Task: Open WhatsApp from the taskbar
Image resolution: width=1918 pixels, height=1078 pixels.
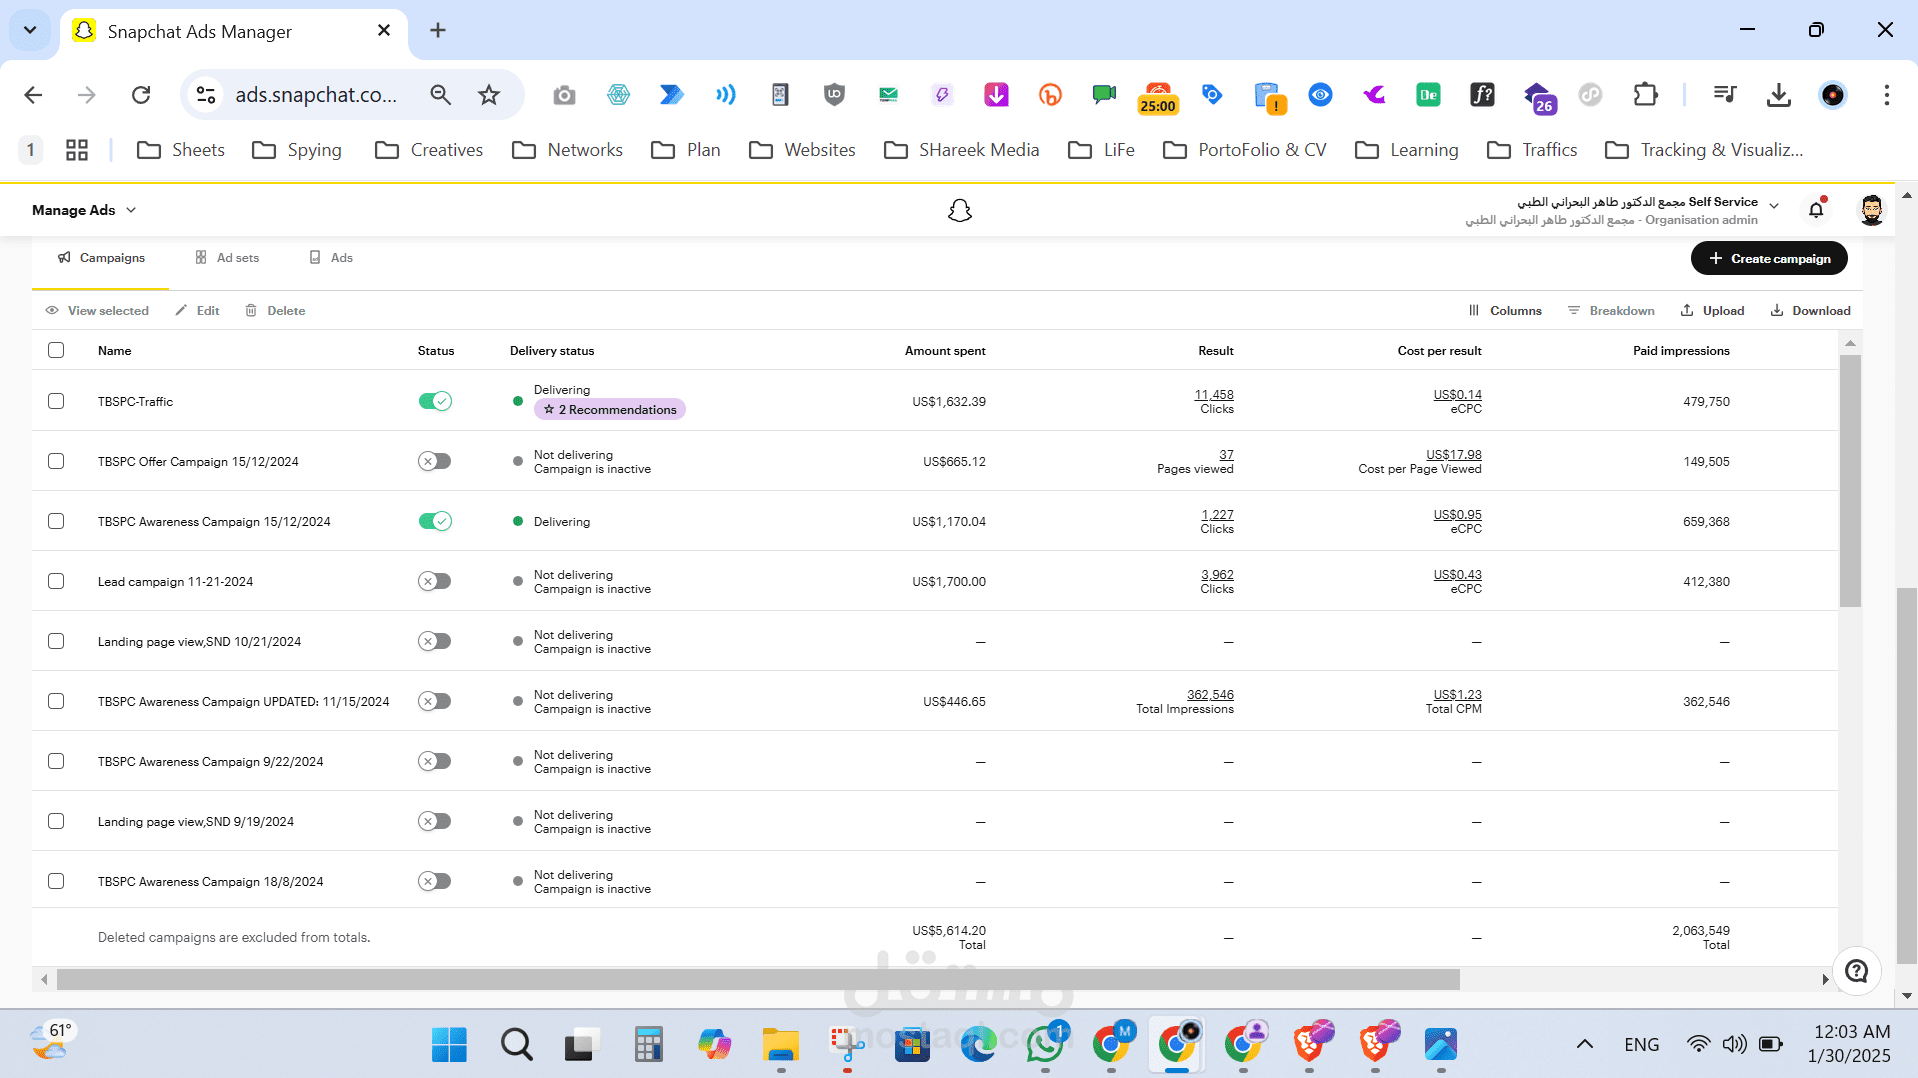Action: 1045,1045
